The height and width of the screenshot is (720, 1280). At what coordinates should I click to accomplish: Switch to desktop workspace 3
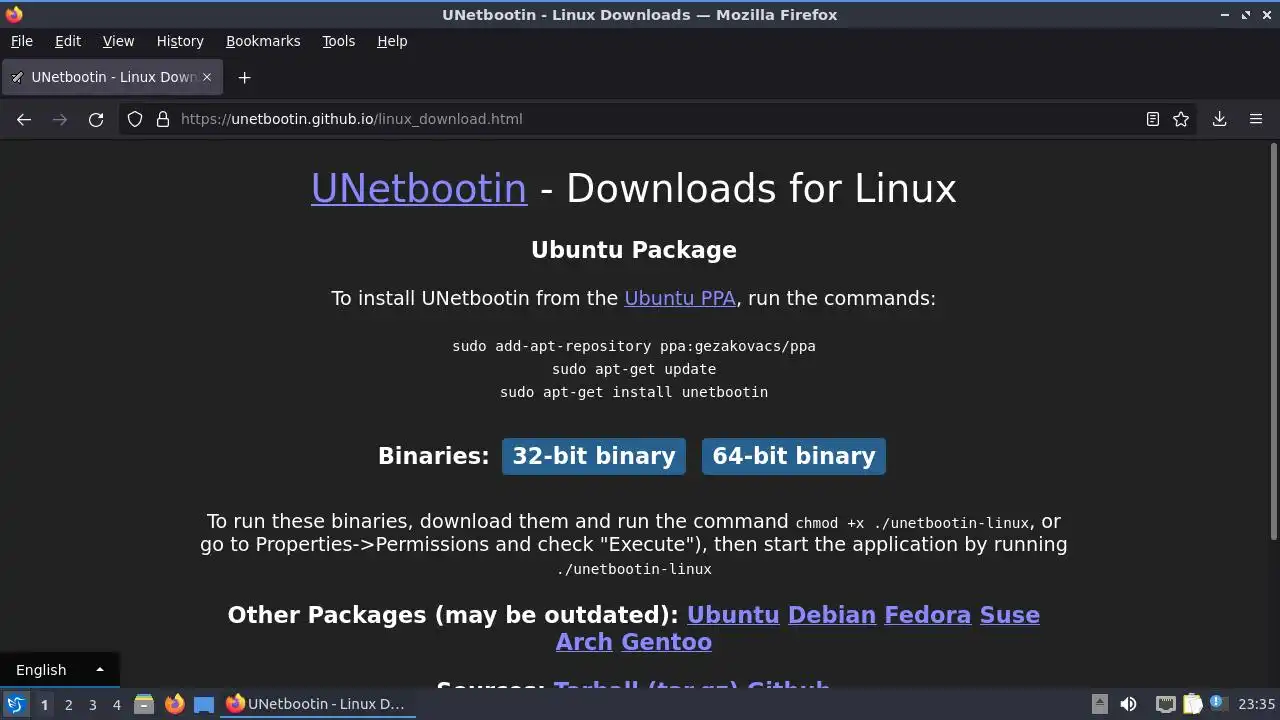tap(92, 704)
